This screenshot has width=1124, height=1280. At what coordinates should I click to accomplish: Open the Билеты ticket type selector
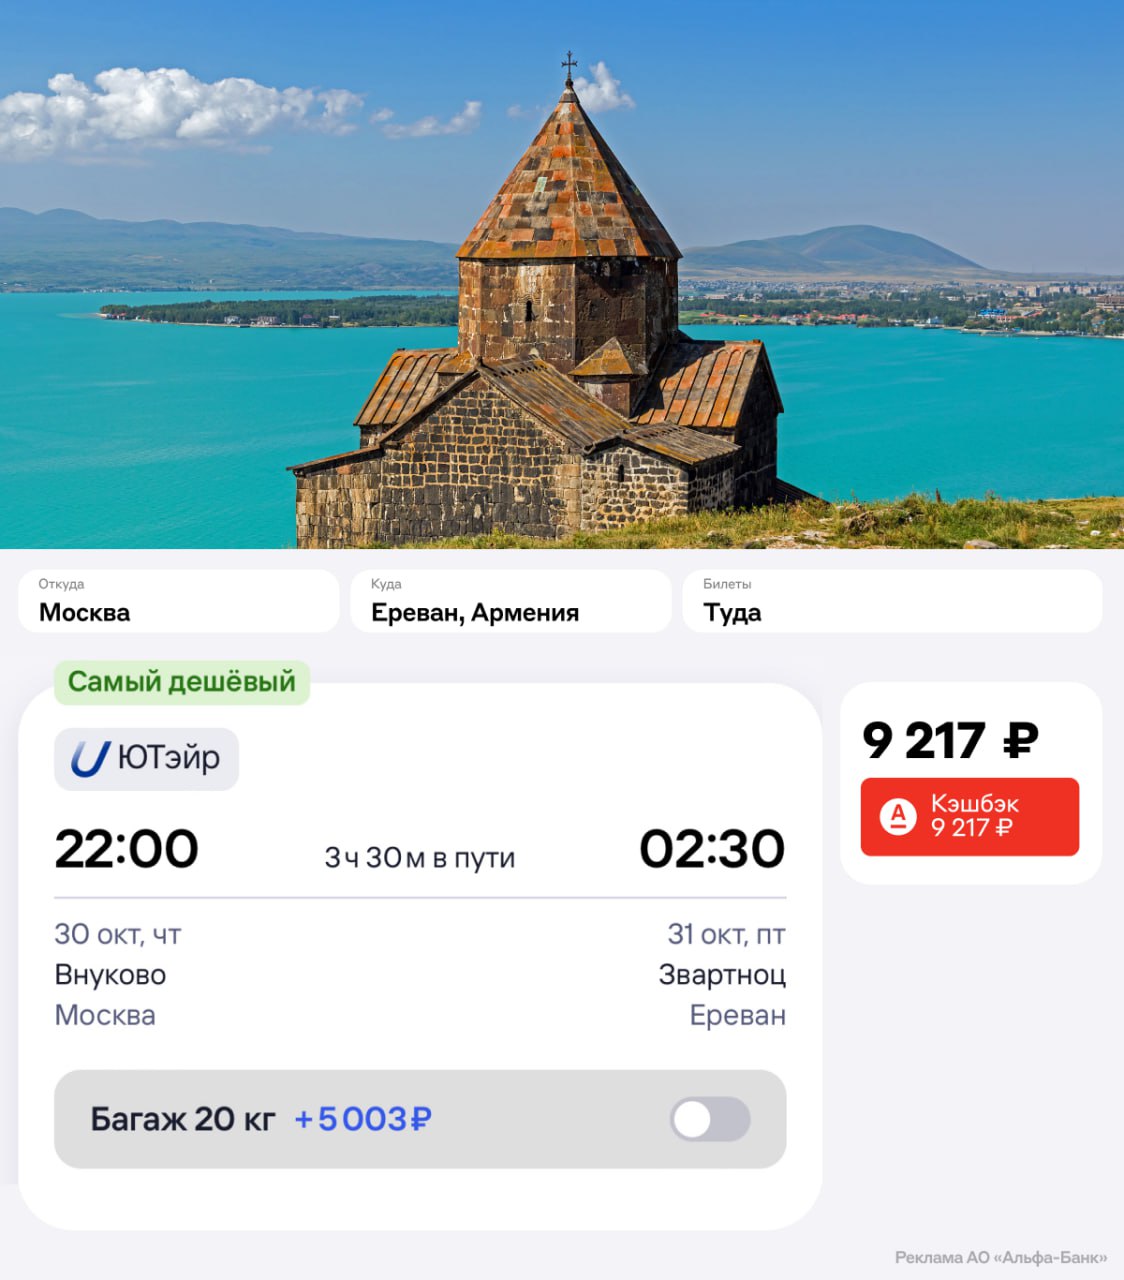[892, 601]
